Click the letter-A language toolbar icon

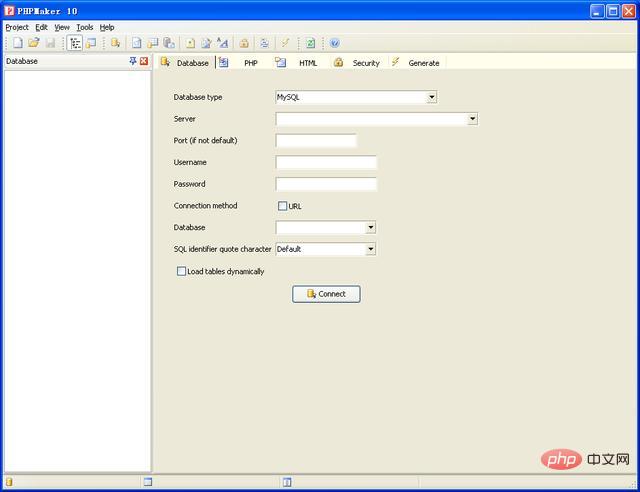[222, 43]
